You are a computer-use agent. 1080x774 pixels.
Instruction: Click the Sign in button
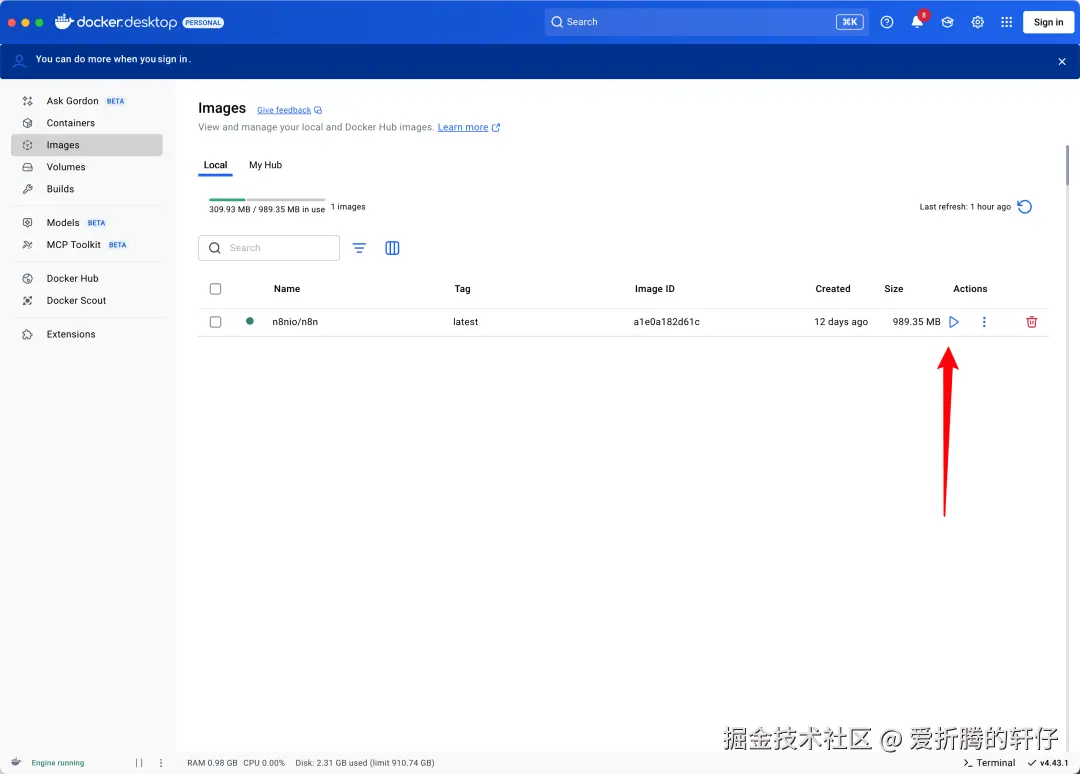click(x=1047, y=21)
